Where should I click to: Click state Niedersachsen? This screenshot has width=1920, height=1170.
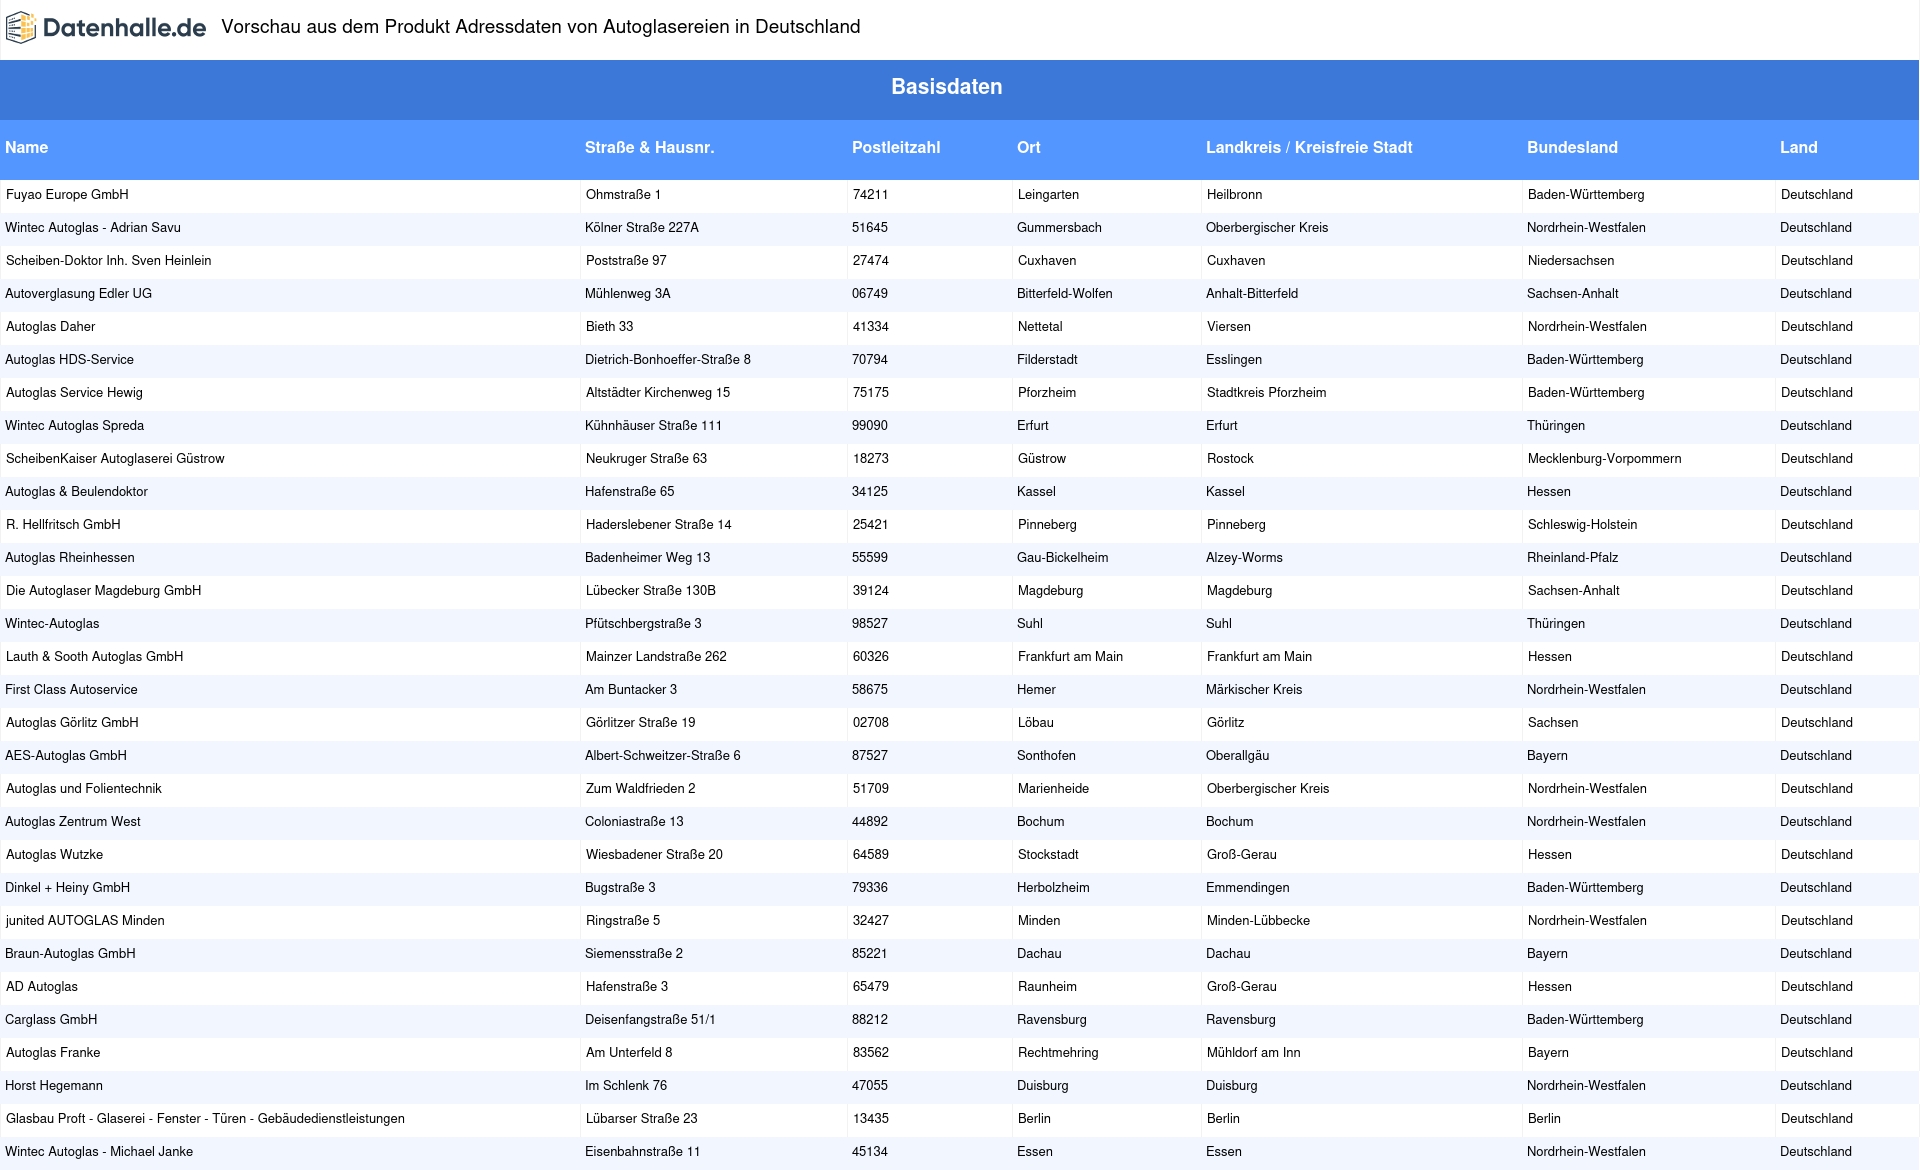click(1571, 261)
